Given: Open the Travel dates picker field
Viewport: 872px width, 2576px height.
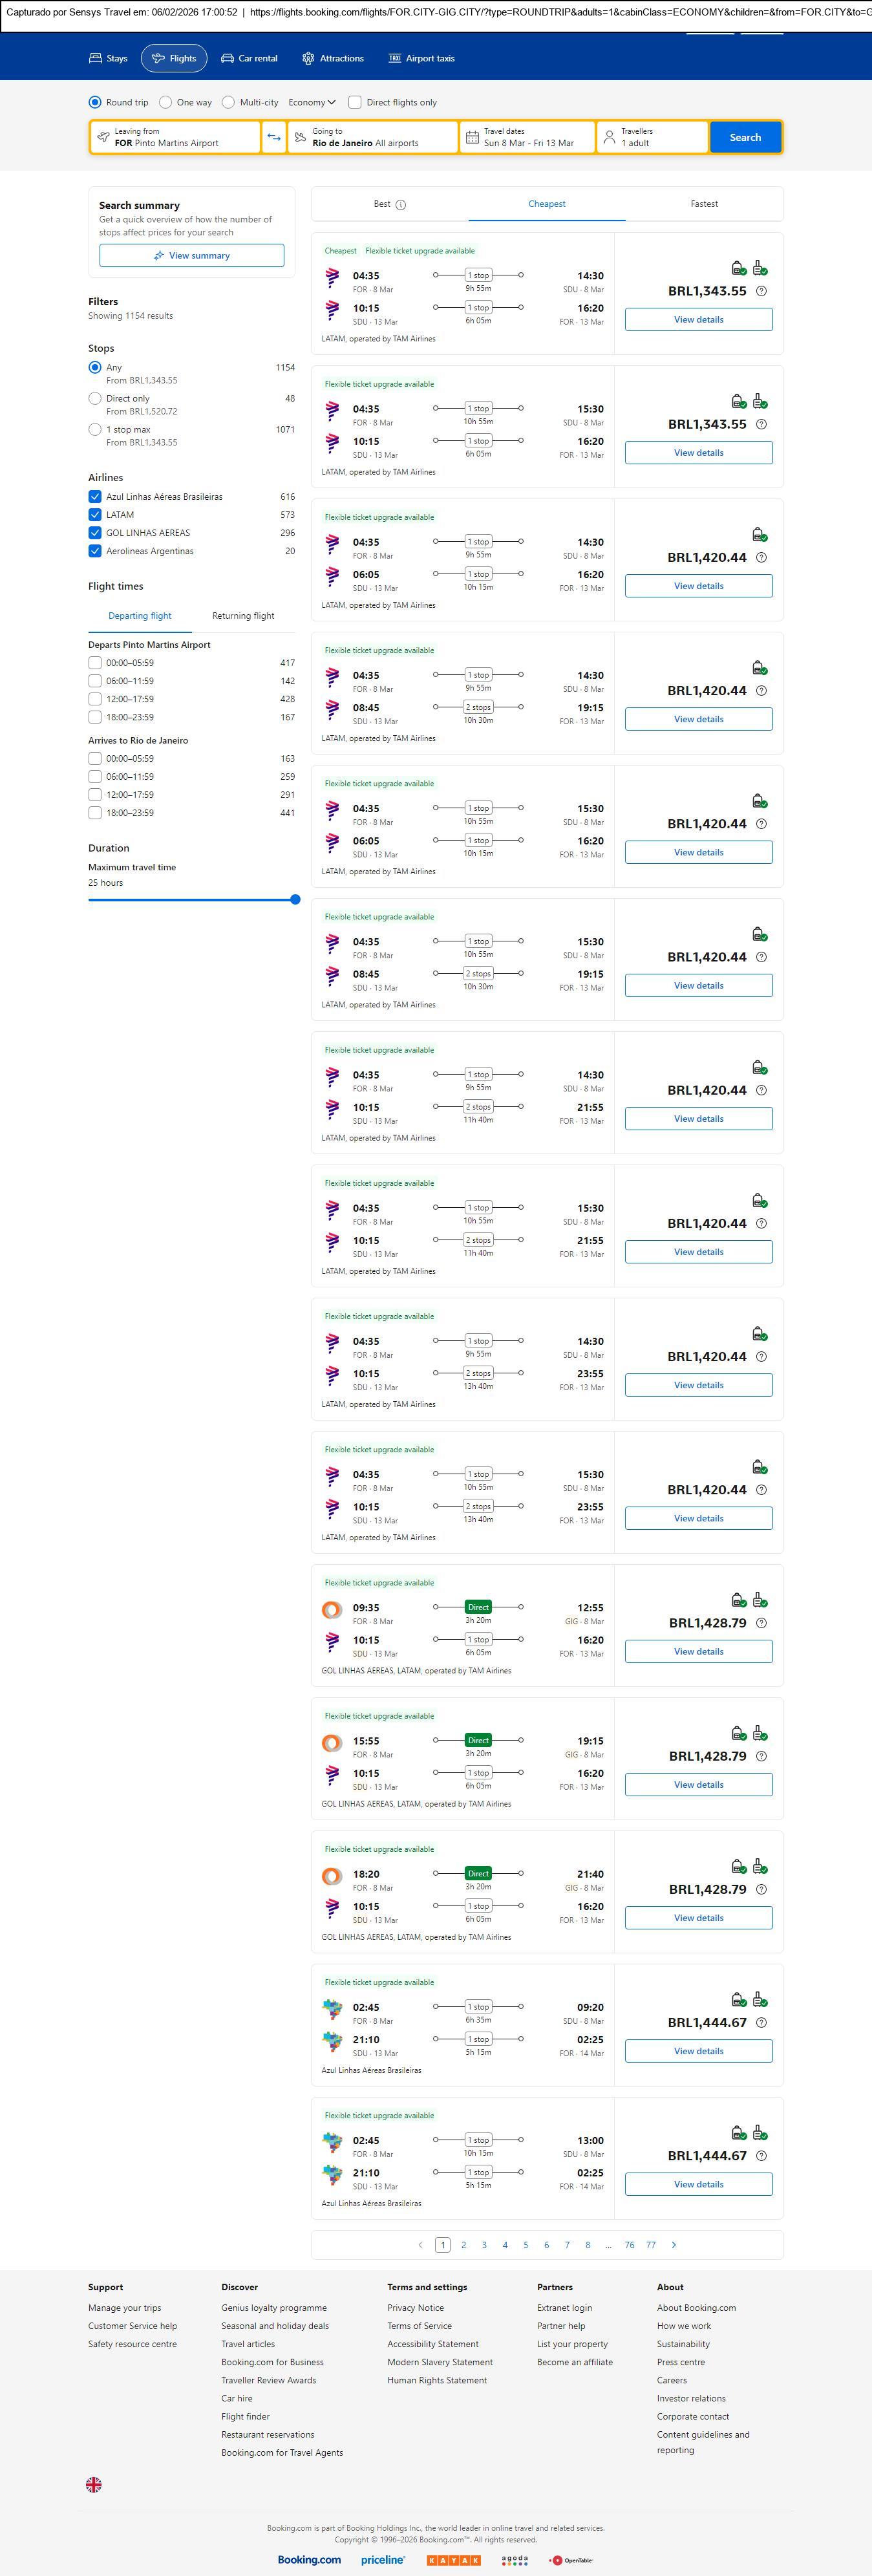Looking at the screenshot, I should 527,137.
